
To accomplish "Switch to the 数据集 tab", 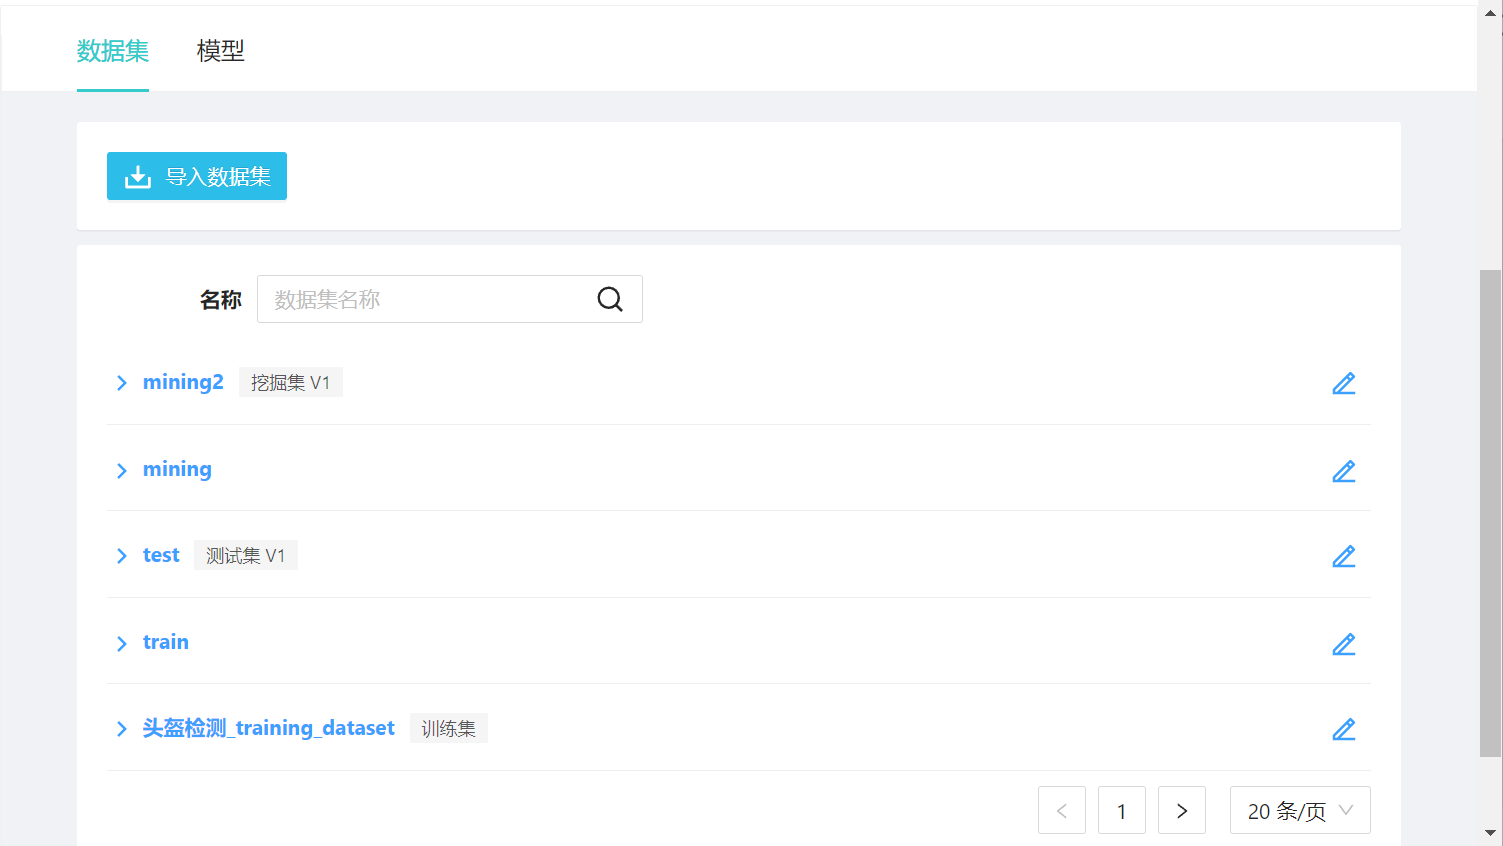I will point(113,50).
